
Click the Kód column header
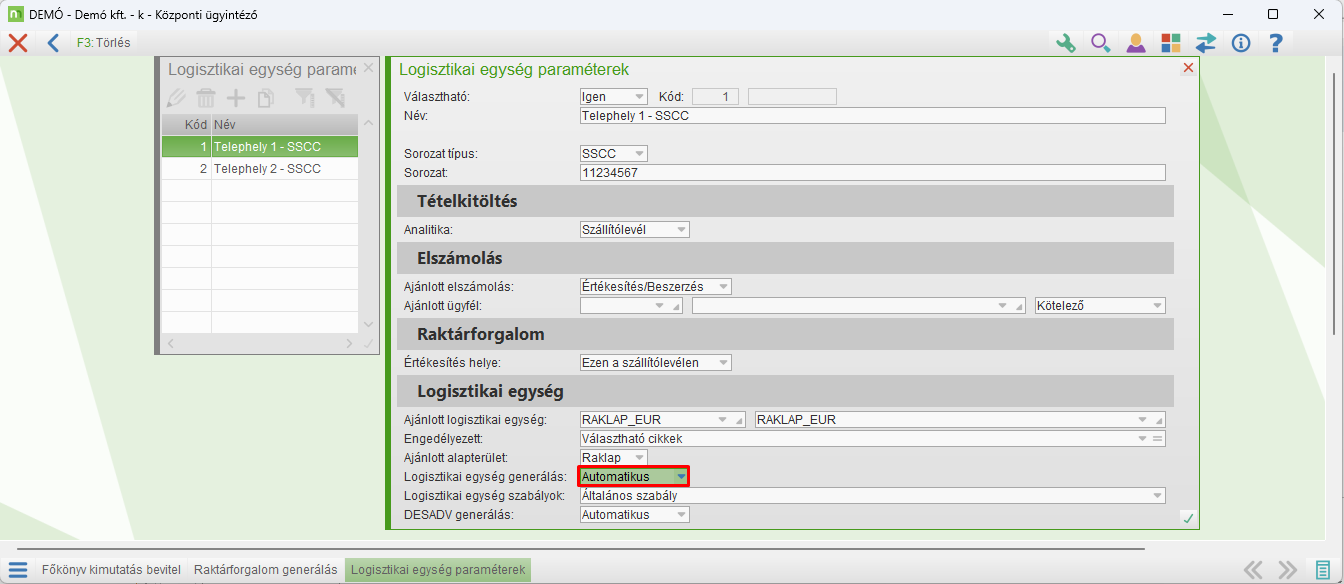187,125
